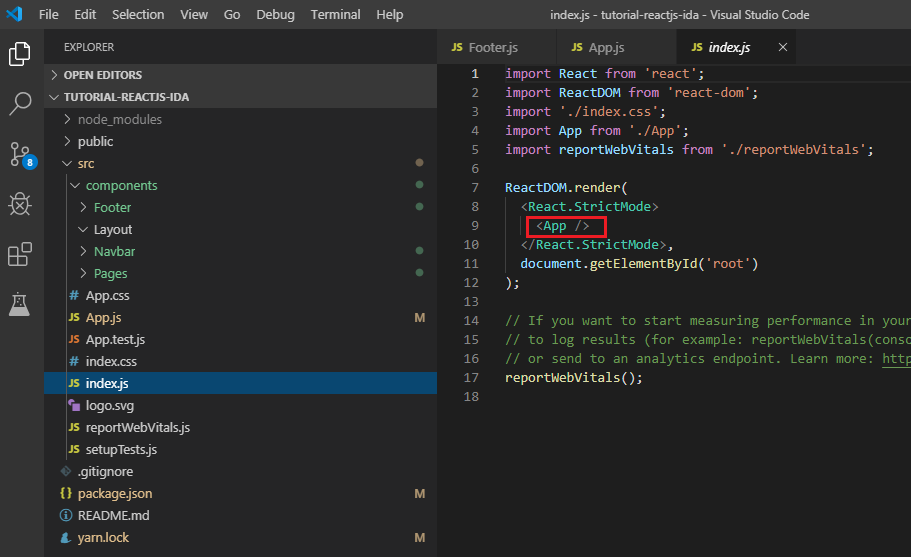The width and height of the screenshot is (911, 557).
Task: Click braces icon of package.json
Action: pos(66,493)
